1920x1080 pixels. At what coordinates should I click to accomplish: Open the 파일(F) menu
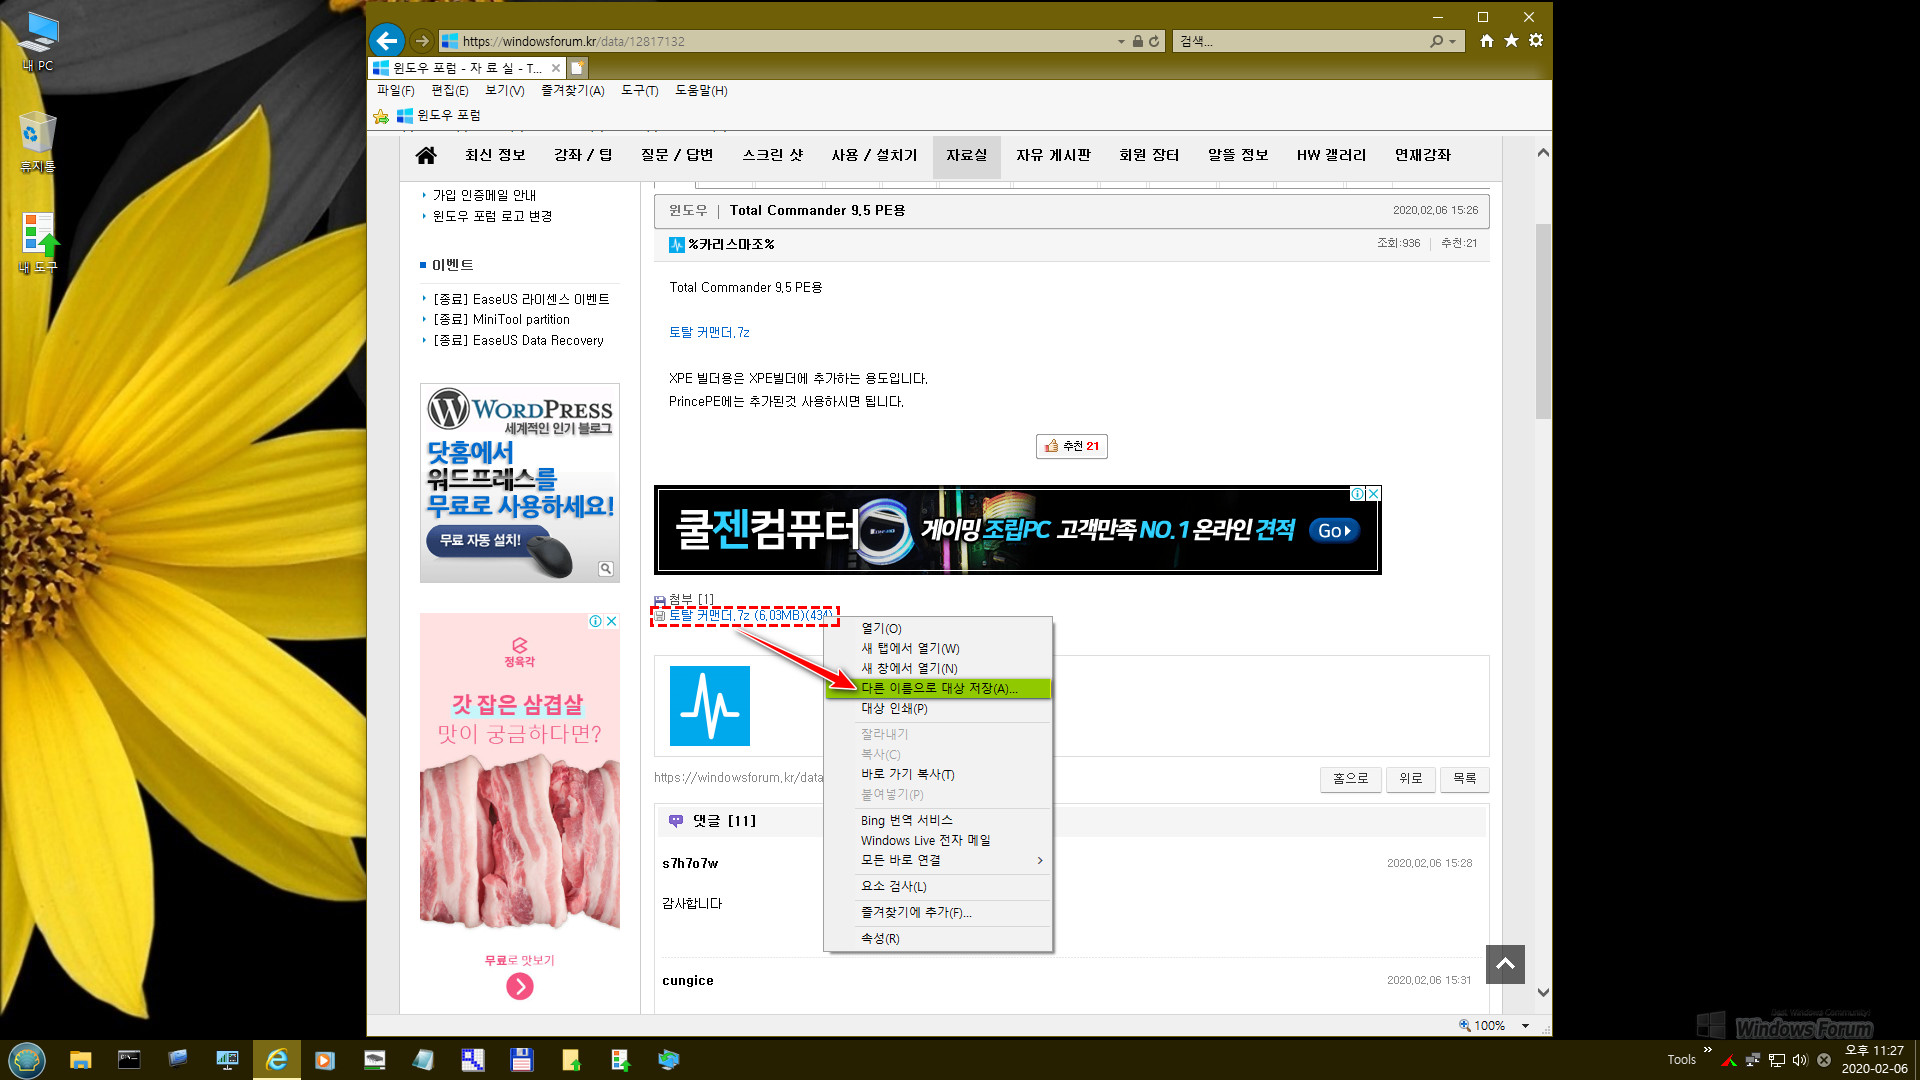coord(395,90)
